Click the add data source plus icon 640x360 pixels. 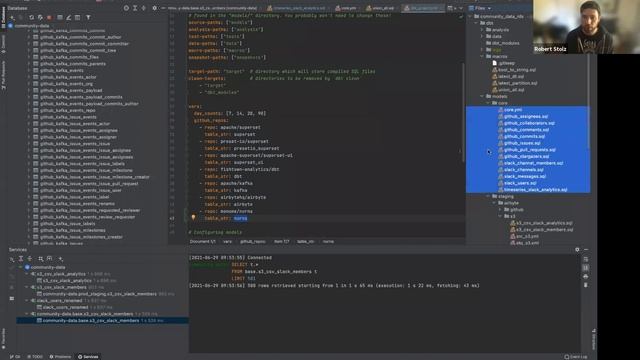12,18
